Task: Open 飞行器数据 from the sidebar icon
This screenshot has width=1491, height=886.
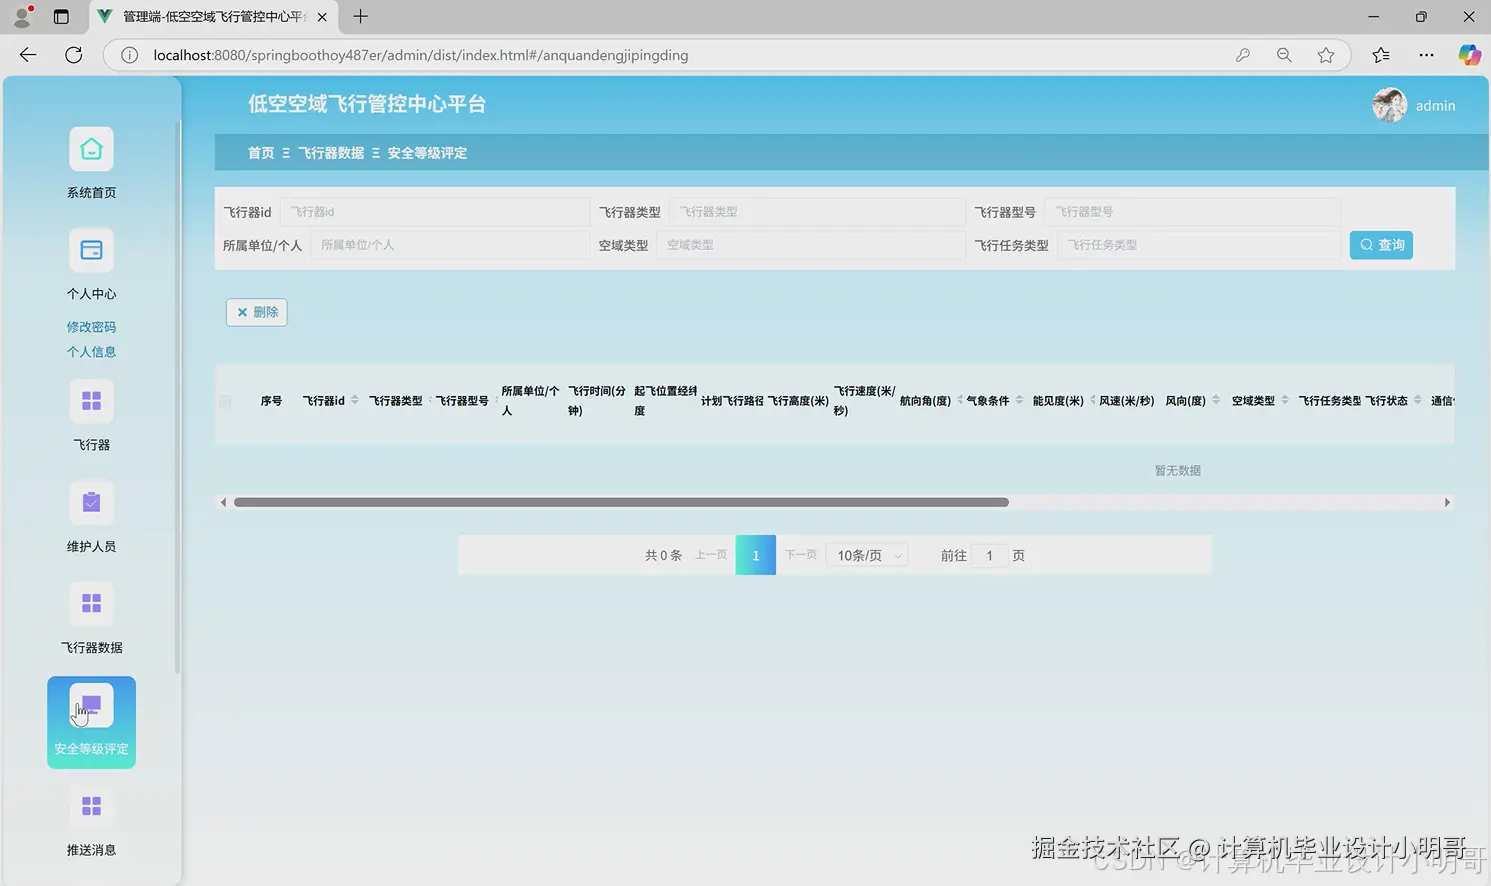Action: 91,603
